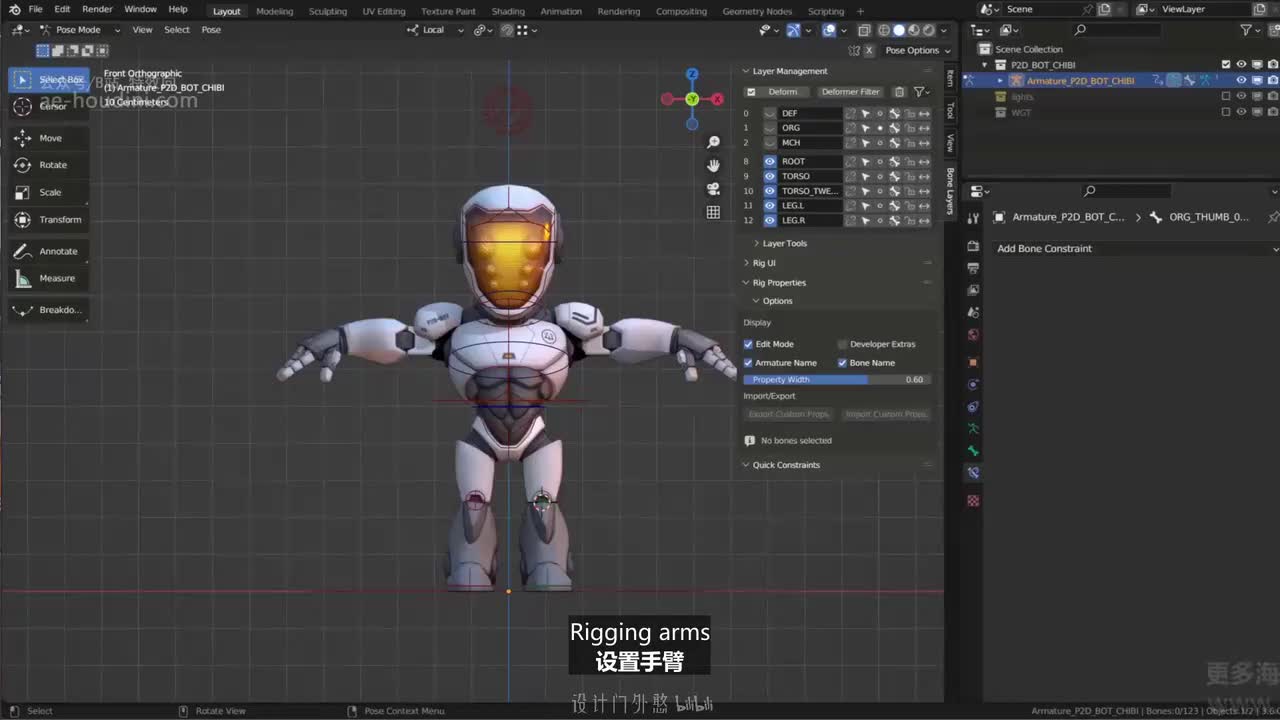The width and height of the screenshot is (1280, 720).
Task: Toggle camera view icon in viewport
Action: (713, 188)
